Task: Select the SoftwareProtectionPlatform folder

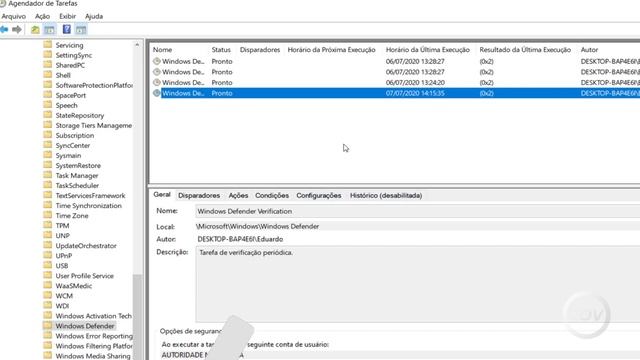Action: pos(94,85)
